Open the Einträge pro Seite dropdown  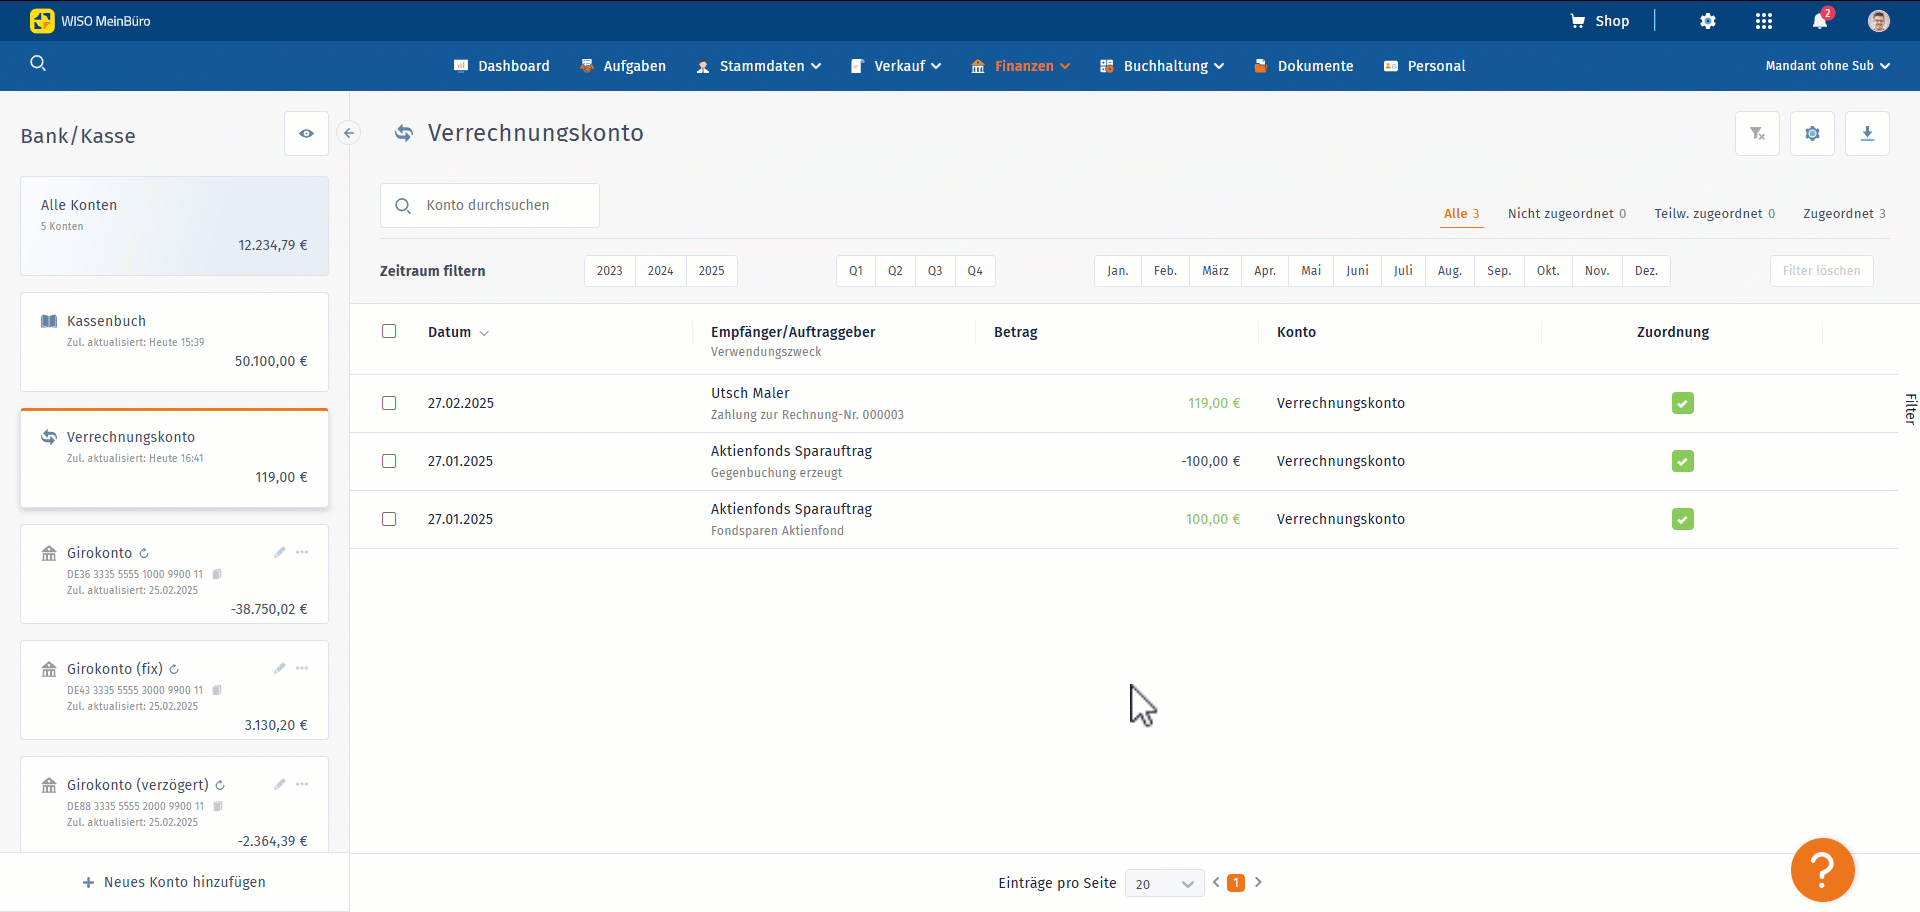click(1164, 883)
